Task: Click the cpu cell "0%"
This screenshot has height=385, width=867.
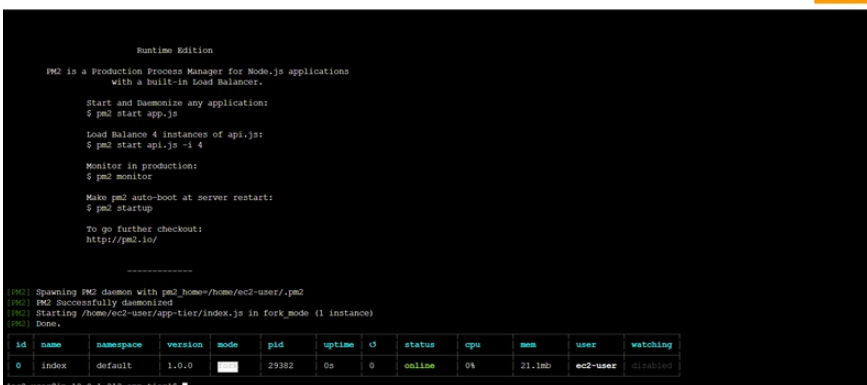Action: [x=470, y=366]
